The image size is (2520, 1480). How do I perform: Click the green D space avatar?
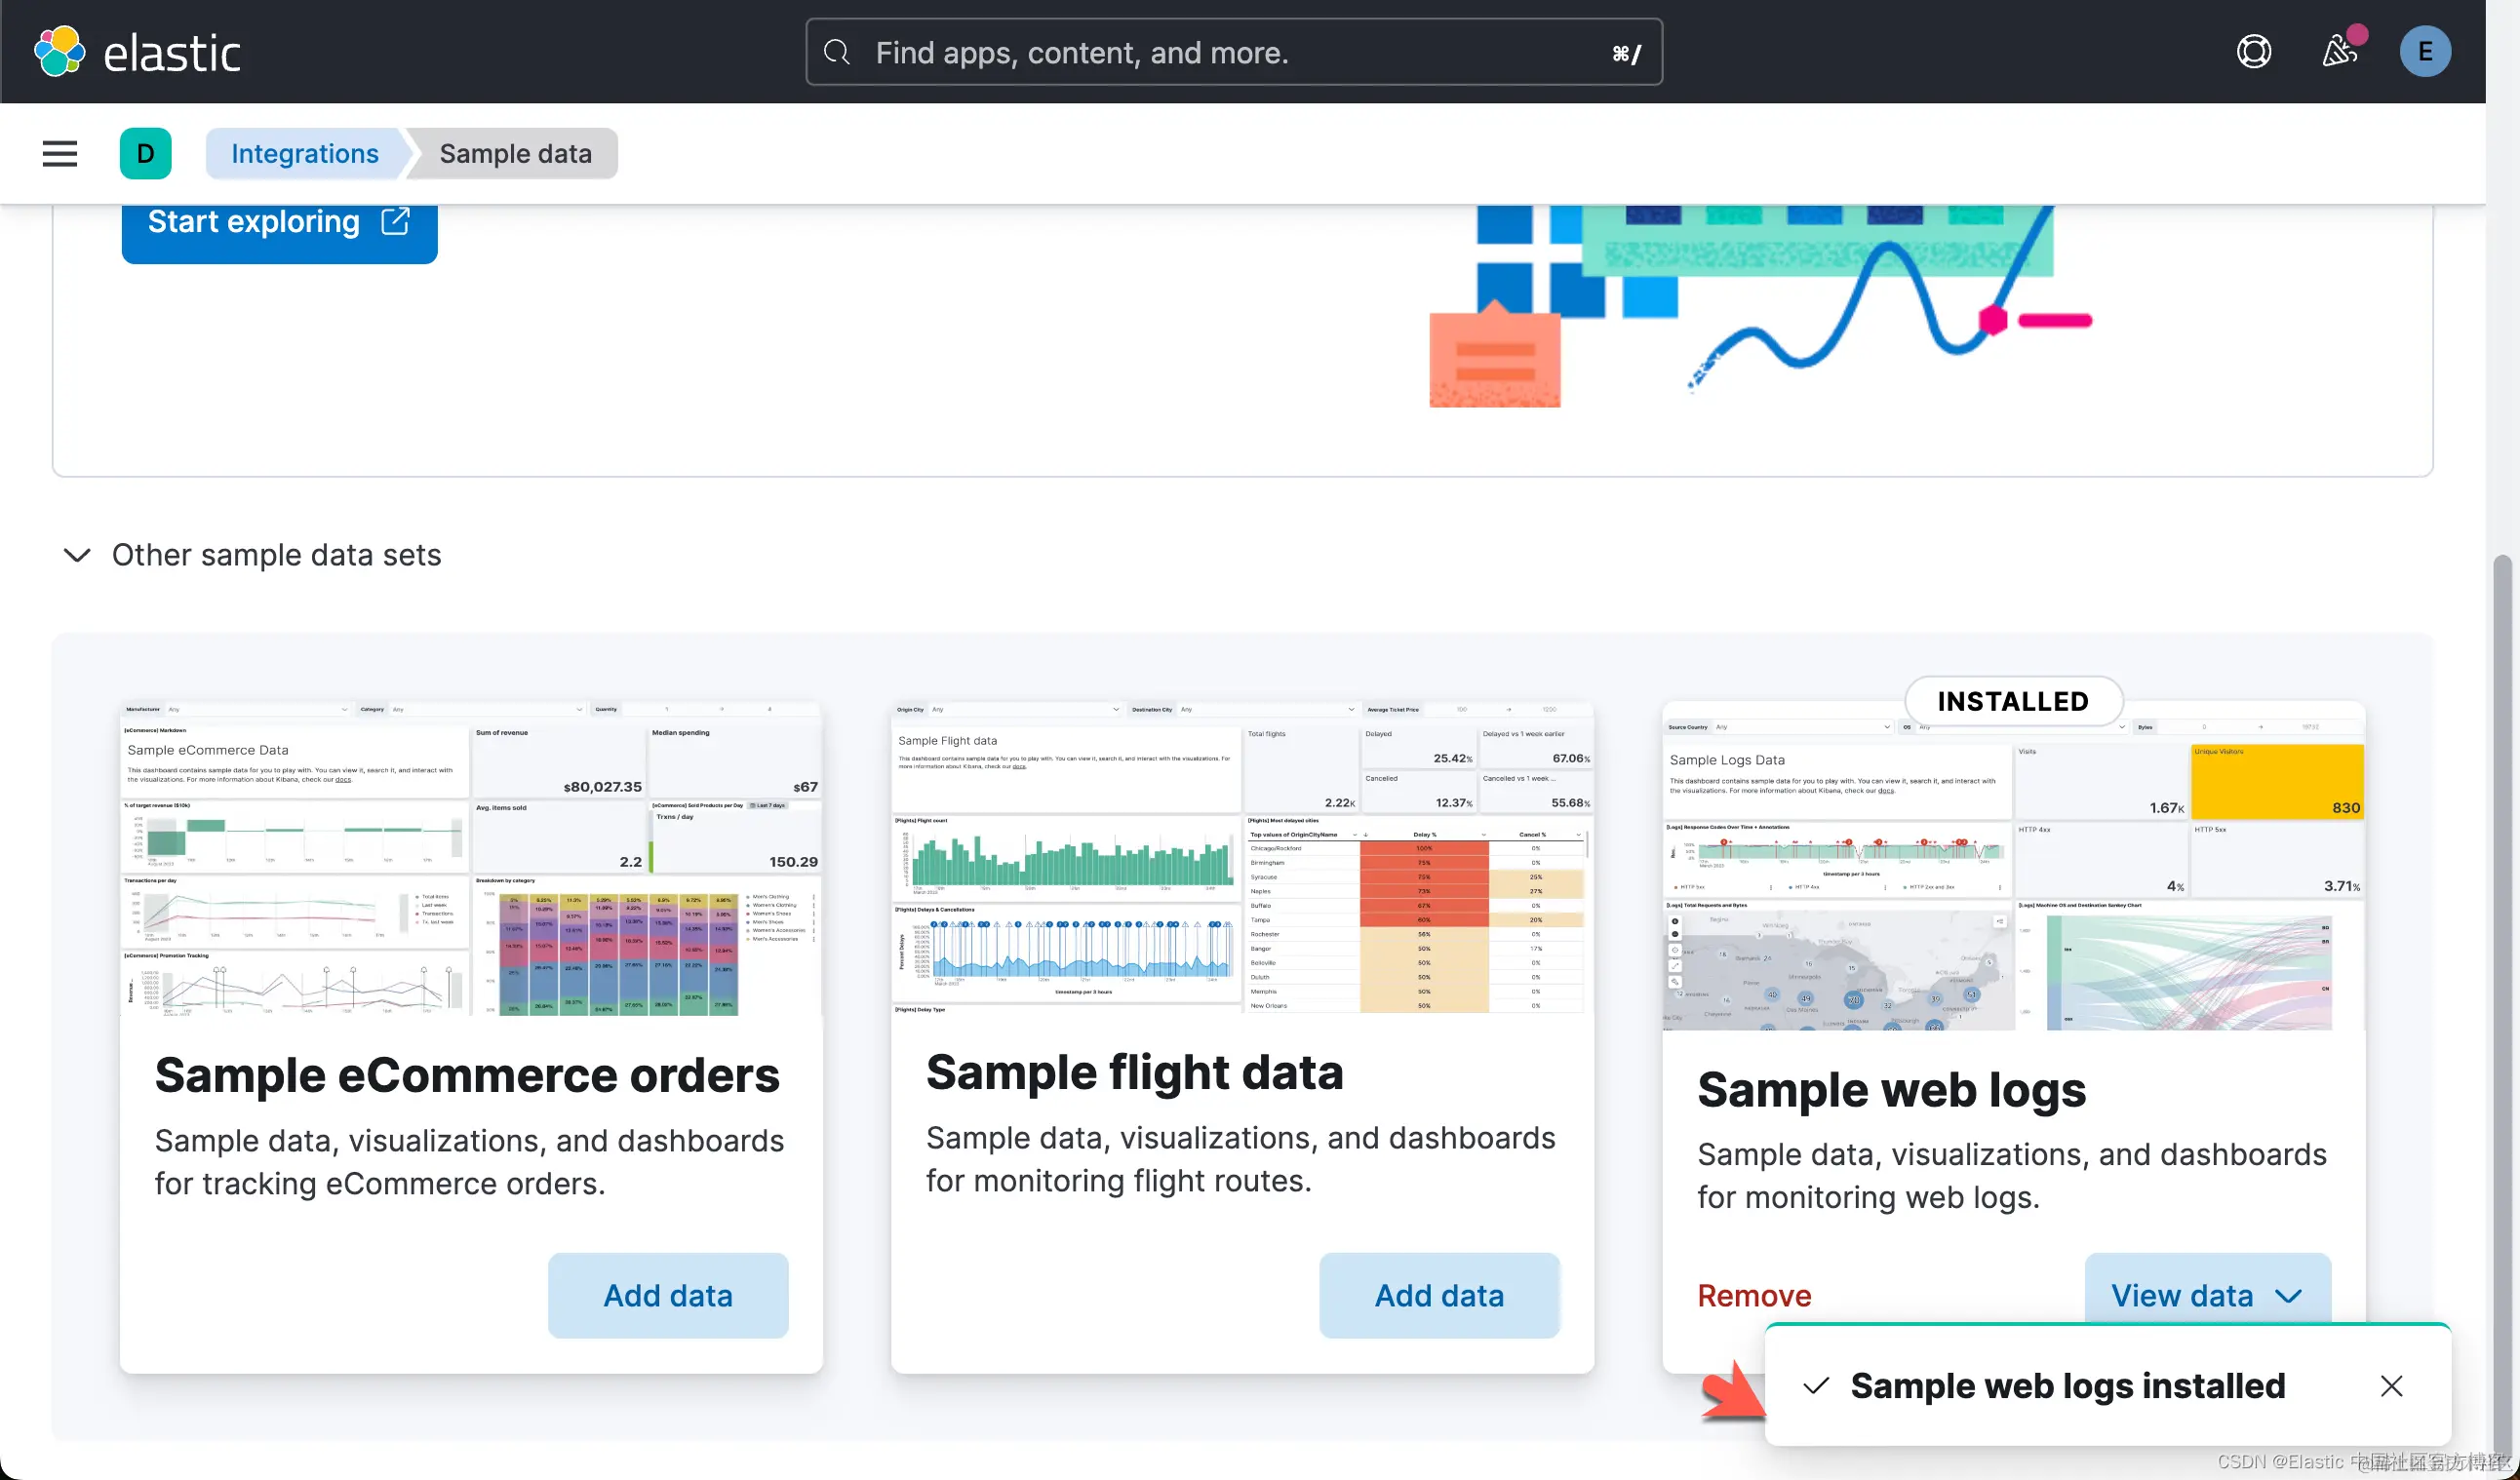pos(146,154)
